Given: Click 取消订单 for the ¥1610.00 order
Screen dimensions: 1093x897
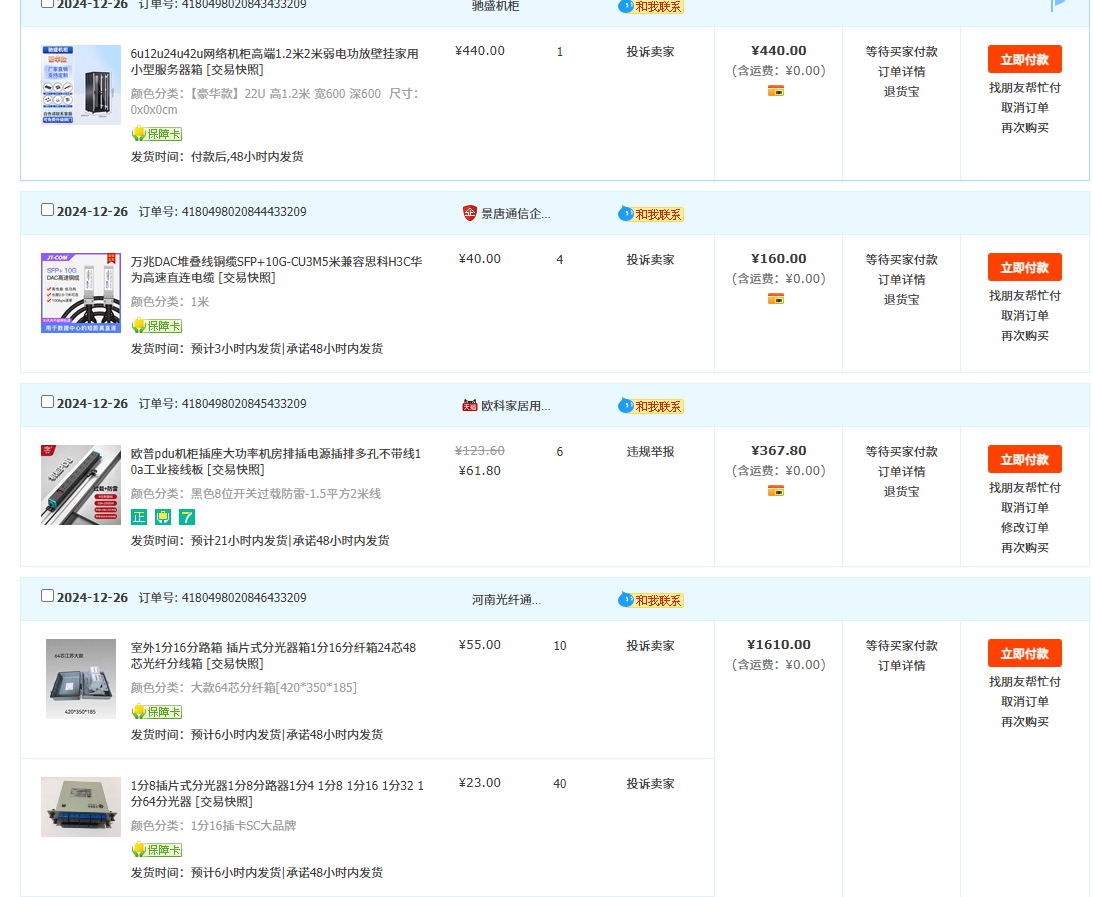Looking at the screenshot, I should [1024, 702].
